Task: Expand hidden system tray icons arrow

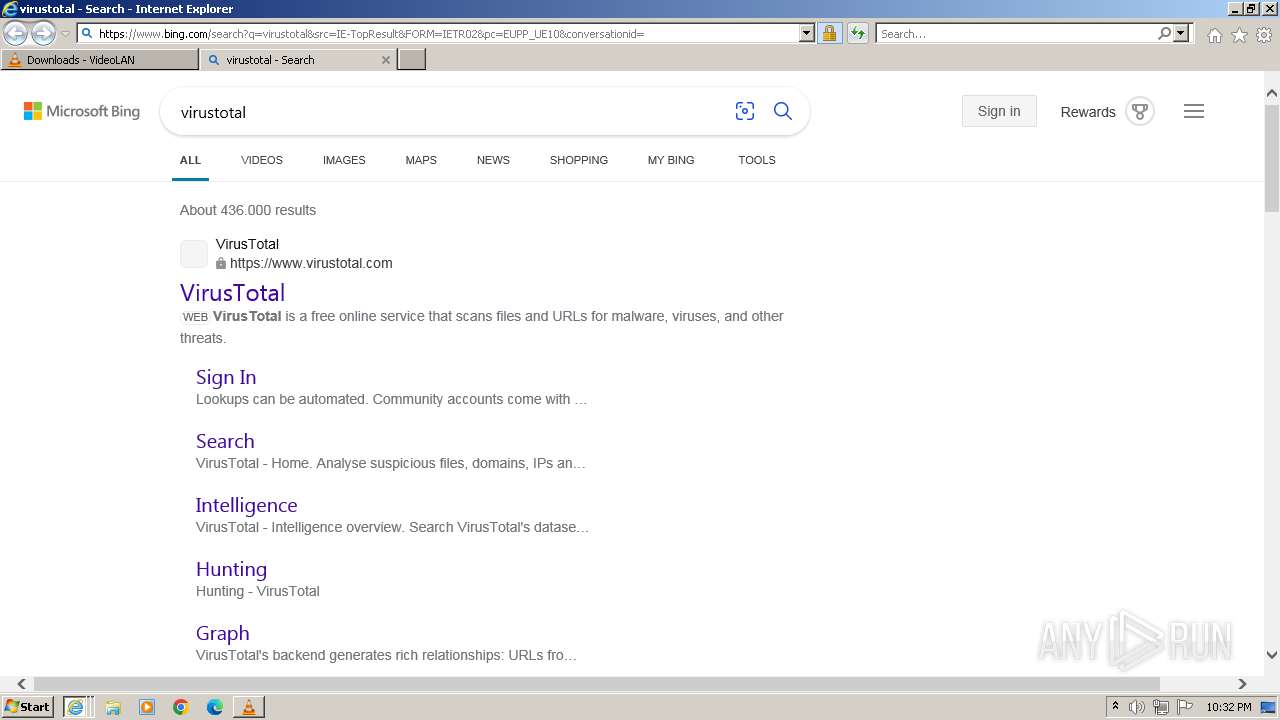Action: (1116, 707)
